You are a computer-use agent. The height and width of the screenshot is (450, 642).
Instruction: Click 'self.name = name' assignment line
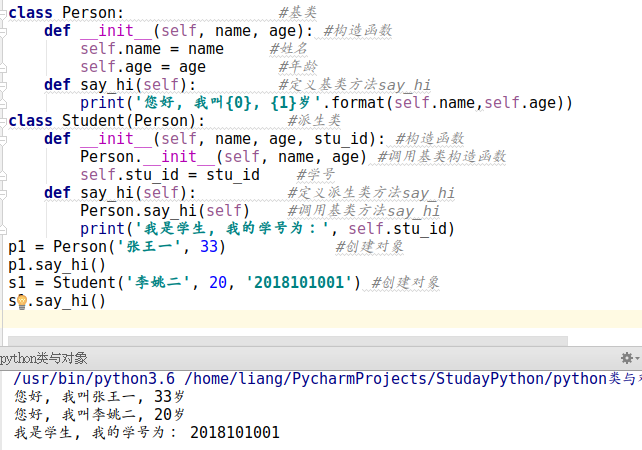[x=152, y=49]
